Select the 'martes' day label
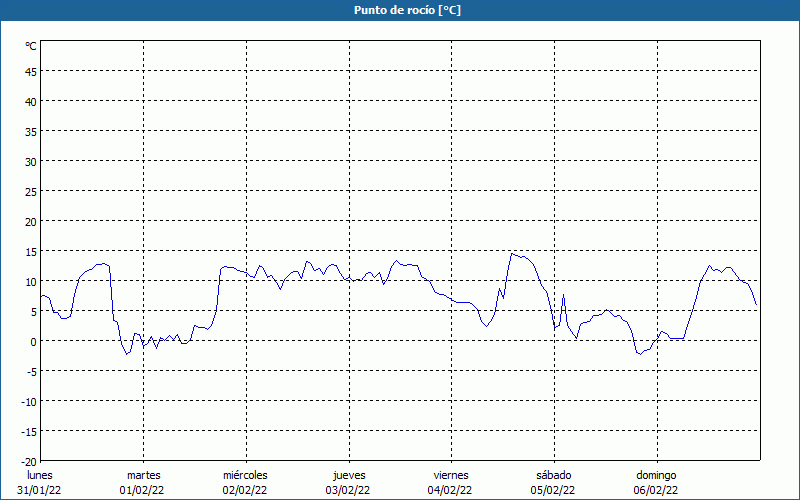The height and width of the screenshot is (500, 800). 143,475
